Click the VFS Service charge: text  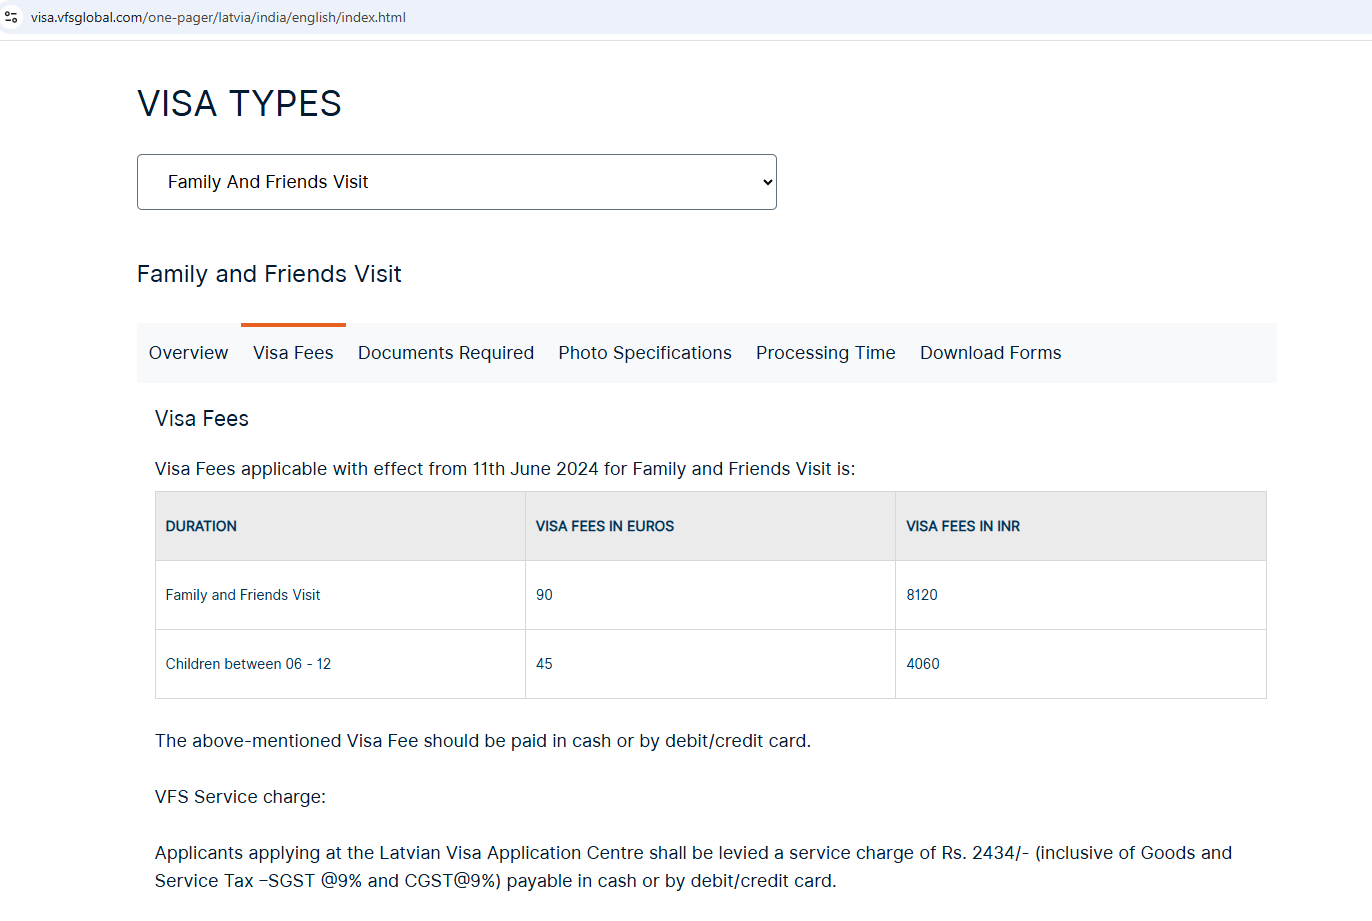pos(240,797)
